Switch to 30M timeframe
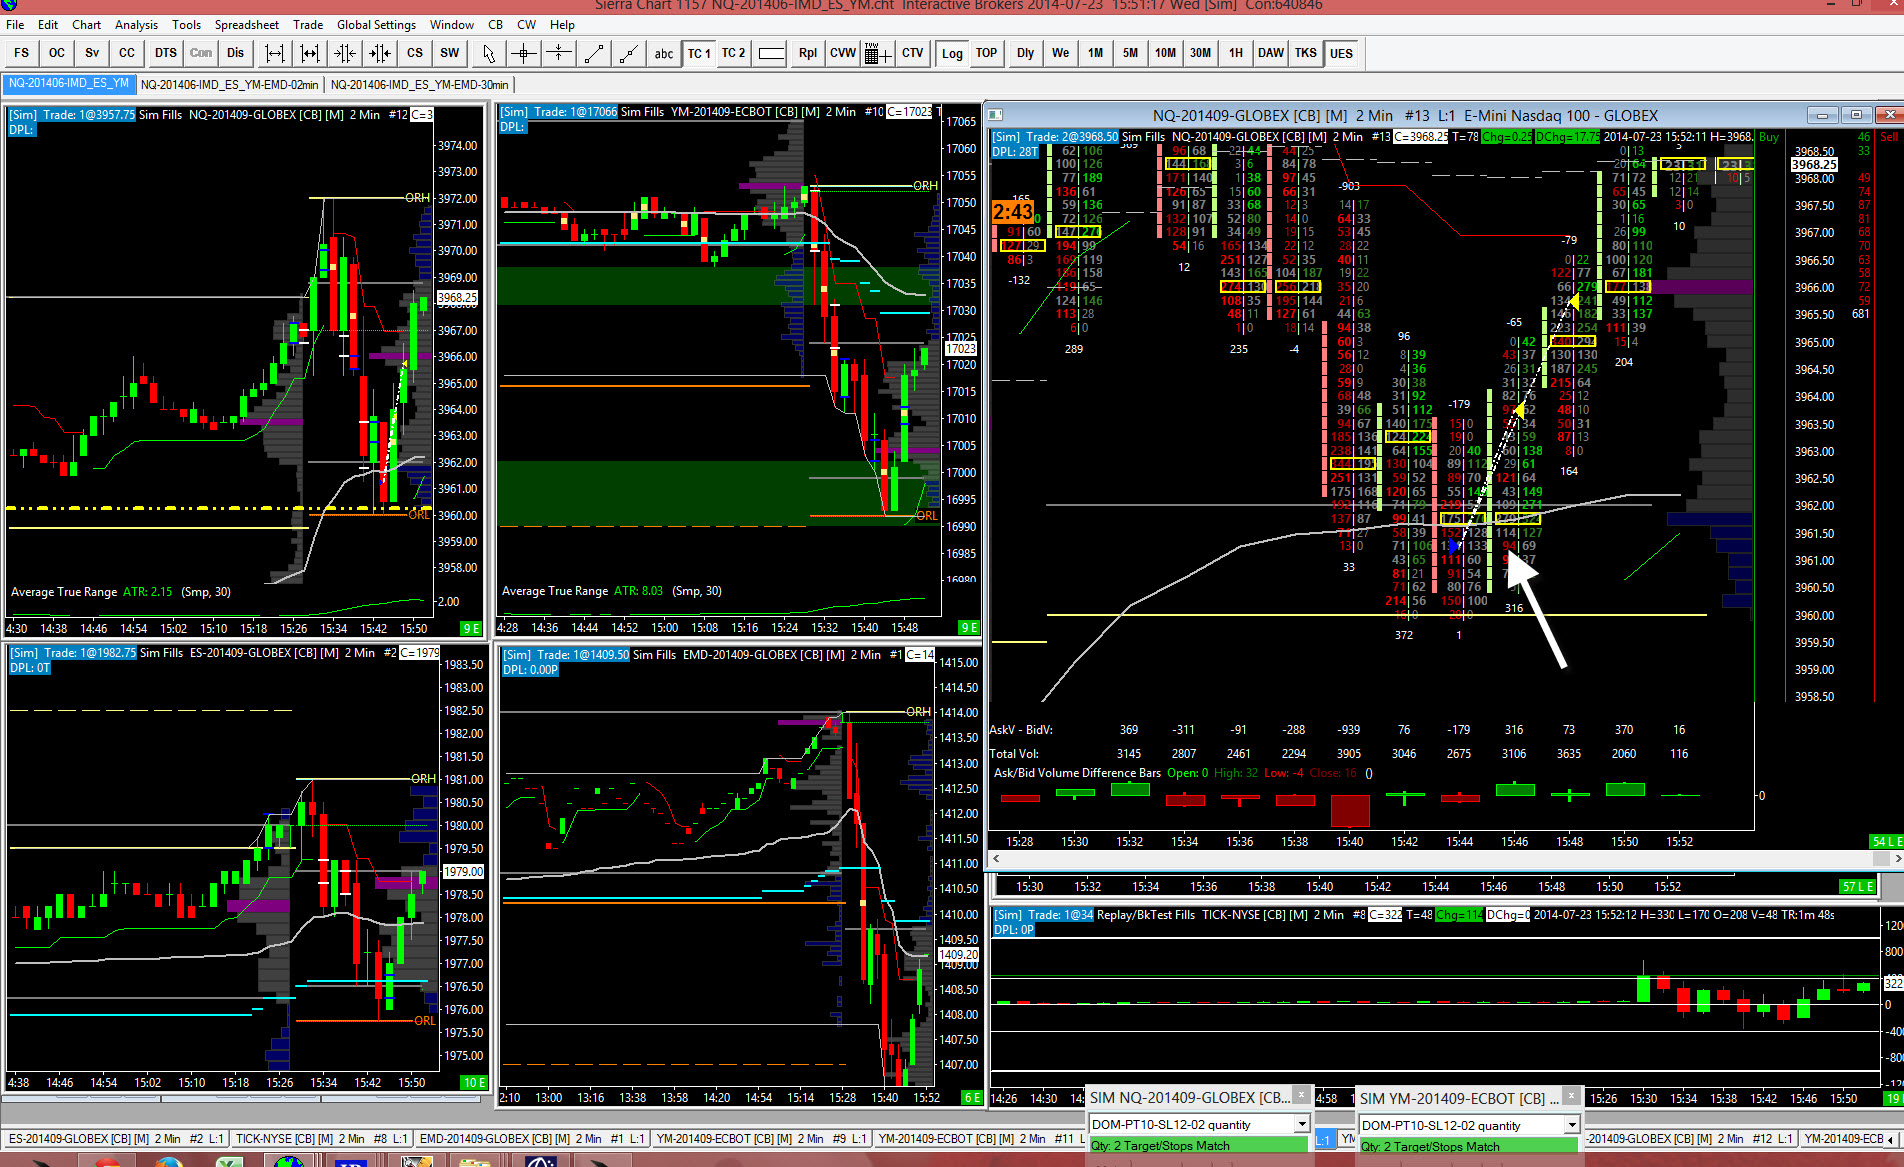The width and height of the screenshot is (1904, 1167). (x=1201, y=53)
